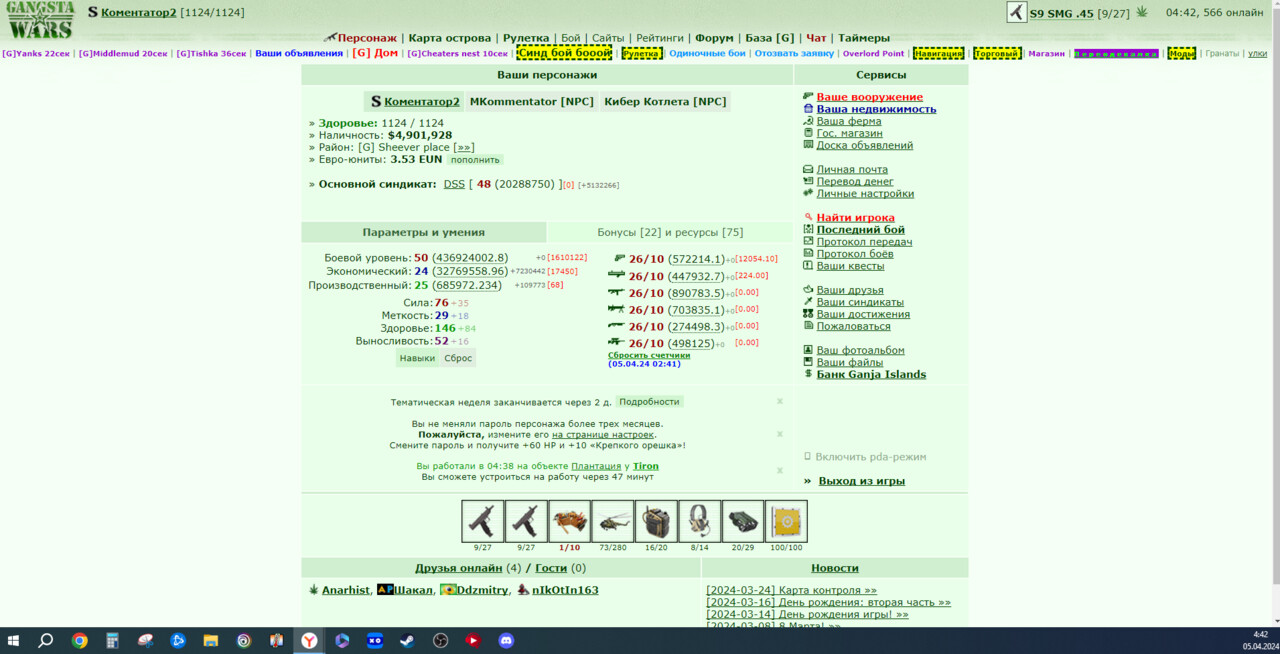The image size is (1280, 654).
Task: Click the Yandex Browser taskbar icon
Action: 309,640
